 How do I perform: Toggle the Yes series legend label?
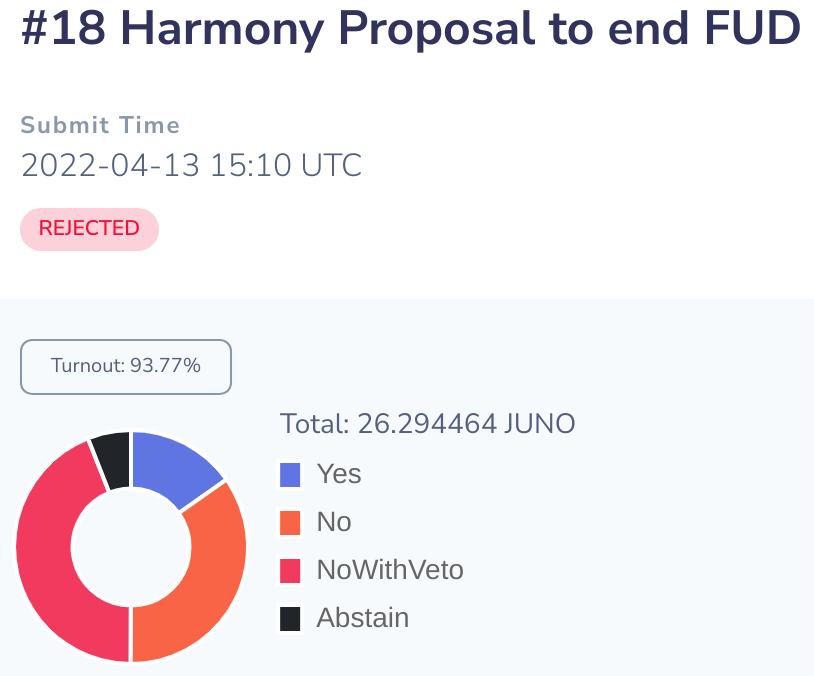click(339, 474)
